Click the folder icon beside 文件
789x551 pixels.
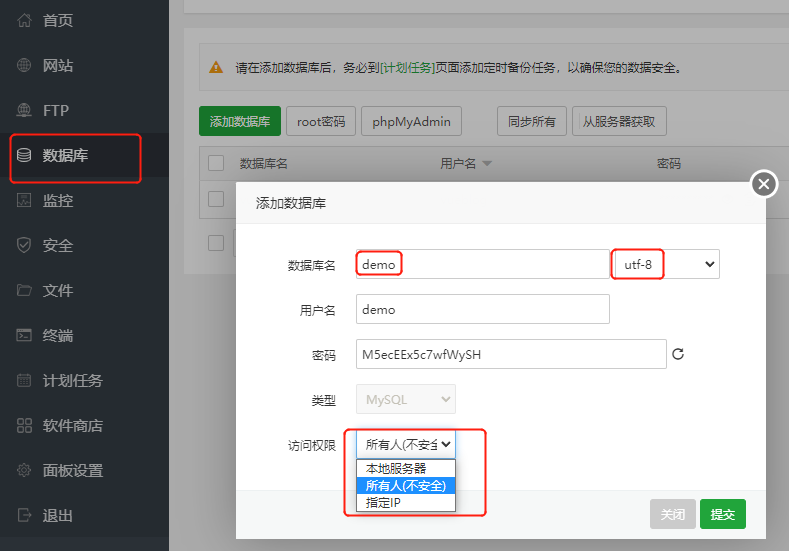(x=24, y=290)
